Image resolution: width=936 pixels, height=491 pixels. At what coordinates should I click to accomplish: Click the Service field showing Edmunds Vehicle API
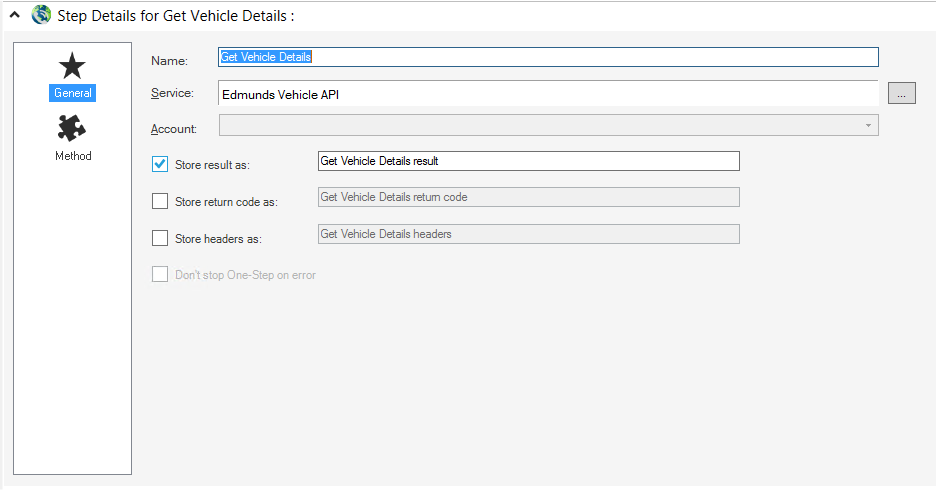548,94
